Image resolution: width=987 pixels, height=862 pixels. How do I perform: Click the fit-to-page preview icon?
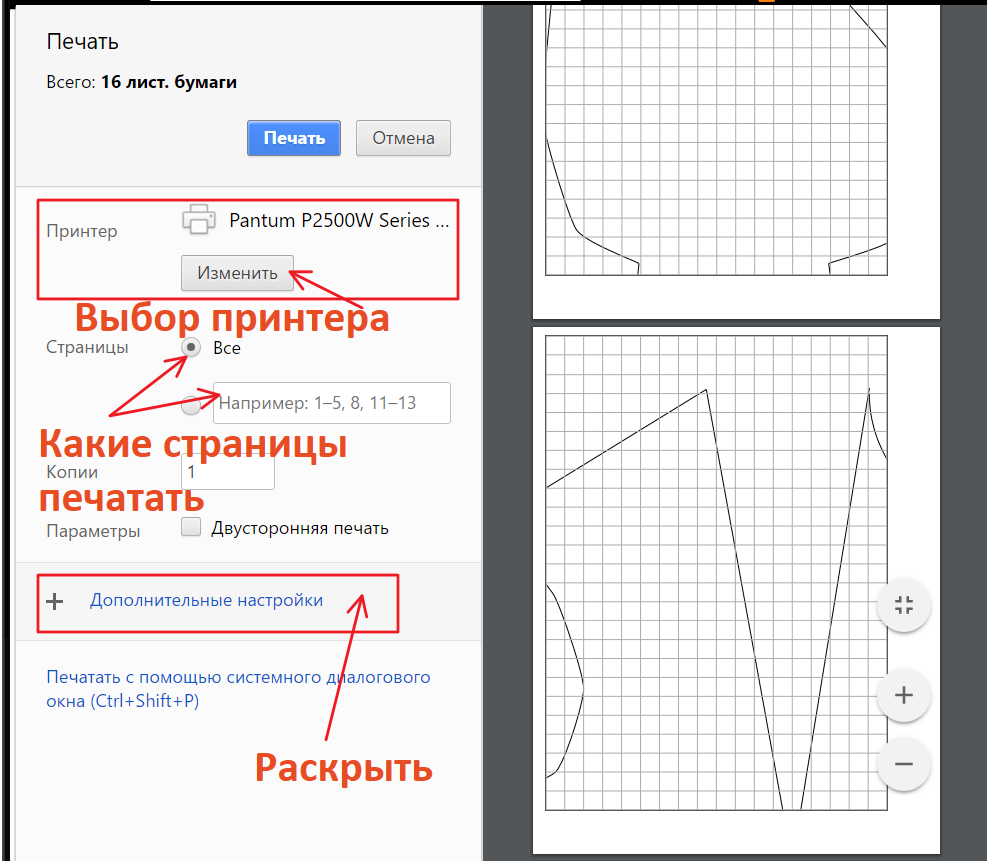[903, 605]
